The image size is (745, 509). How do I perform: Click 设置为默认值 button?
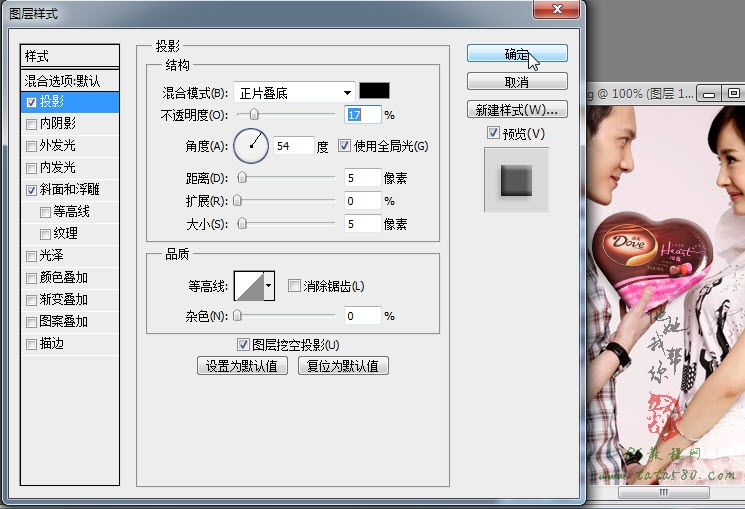coord(242,365)
